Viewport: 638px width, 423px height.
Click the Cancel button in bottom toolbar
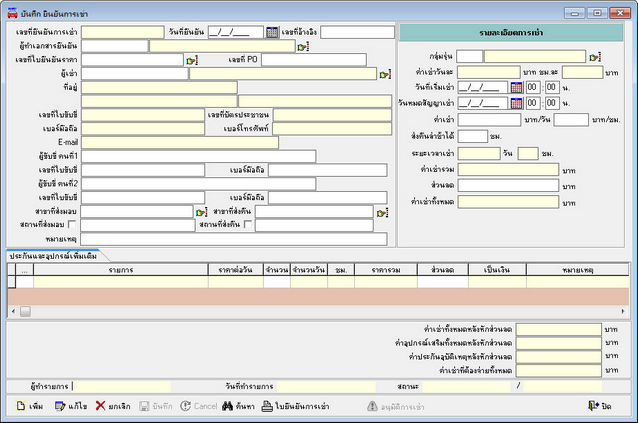click(x=199, y=406)
